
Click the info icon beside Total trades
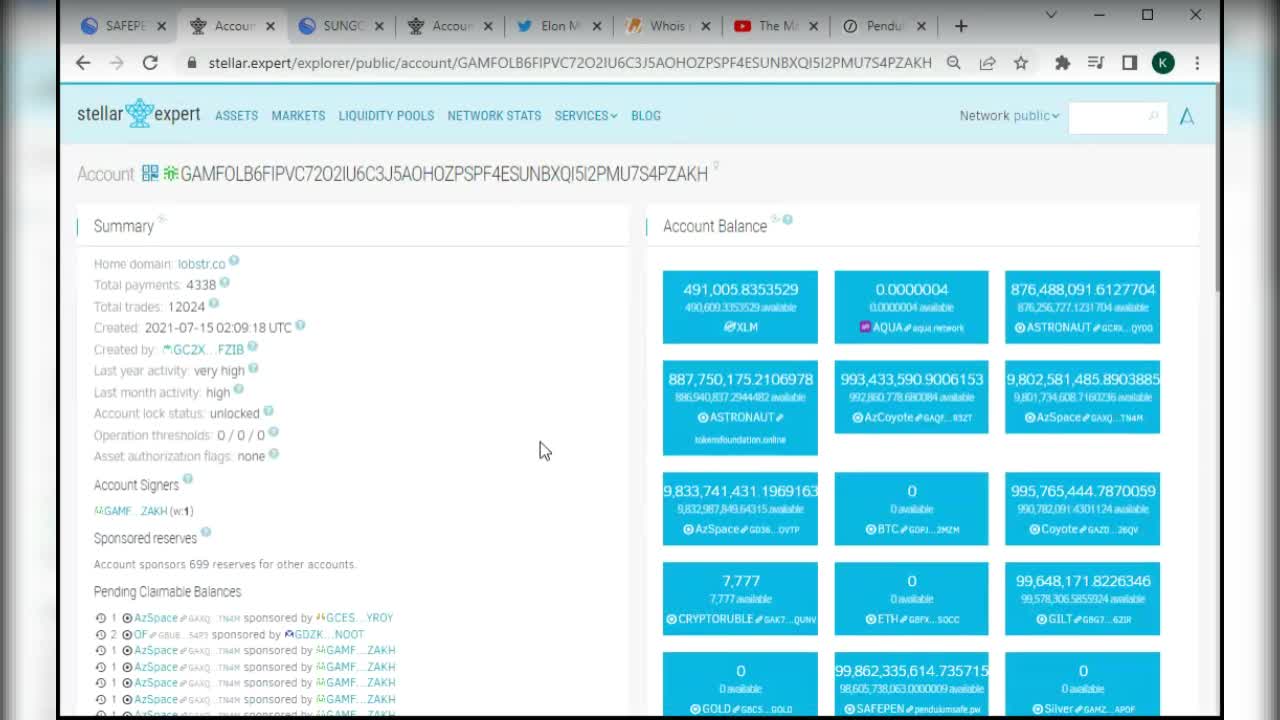(214, 303)
